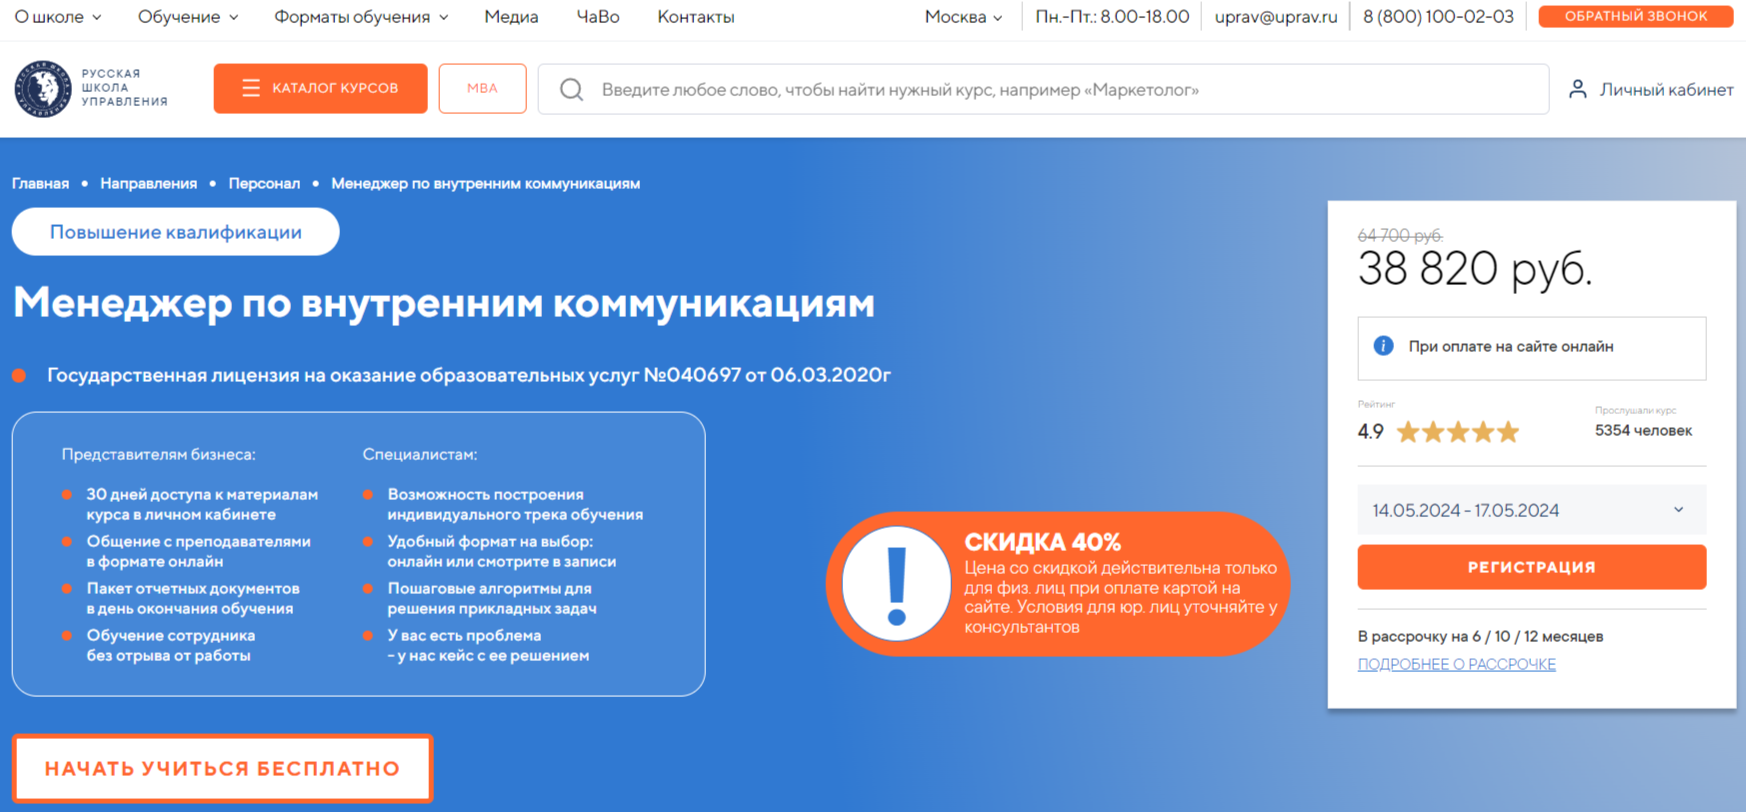
Task: Click the 5354 человек listener count
Action: pos(1643,430)
